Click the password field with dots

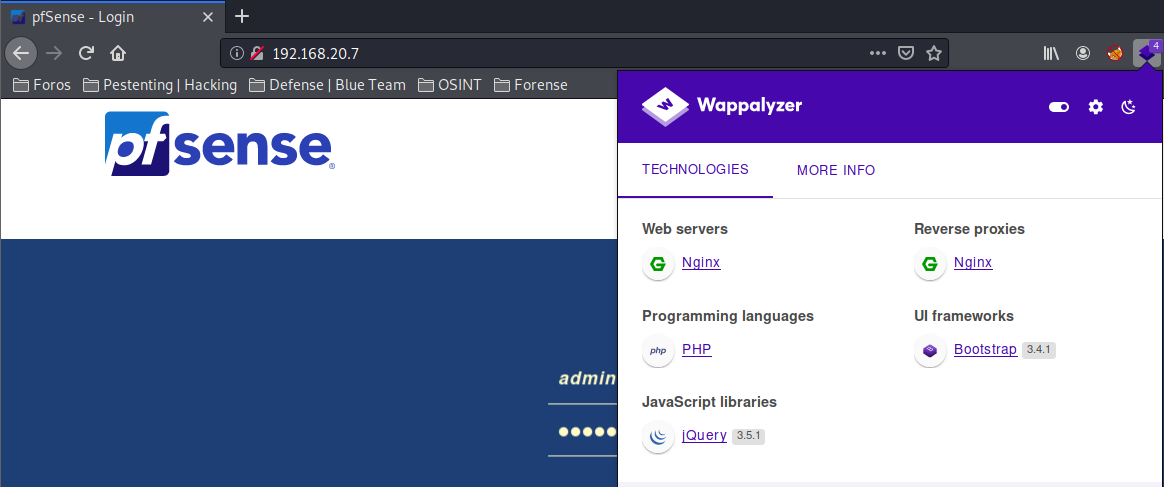(583, 431)
